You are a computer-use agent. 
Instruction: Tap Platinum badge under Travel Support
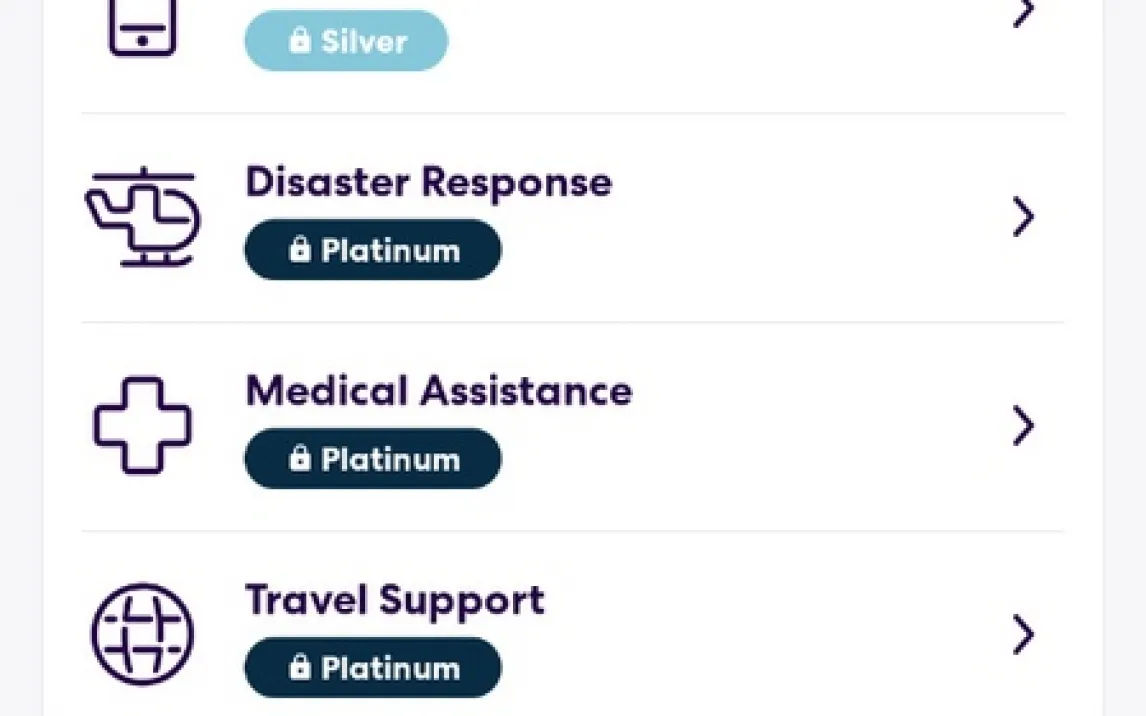pyautogui.click(x=372, y=668)
